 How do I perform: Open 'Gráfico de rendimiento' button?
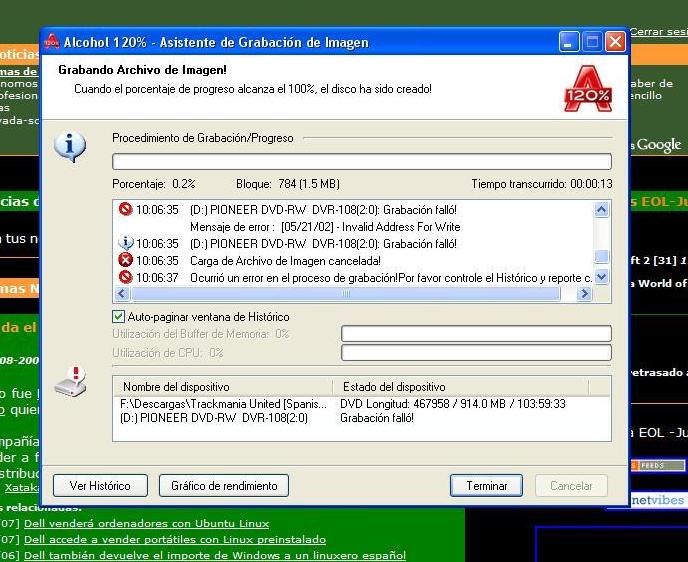click(224, 486)
